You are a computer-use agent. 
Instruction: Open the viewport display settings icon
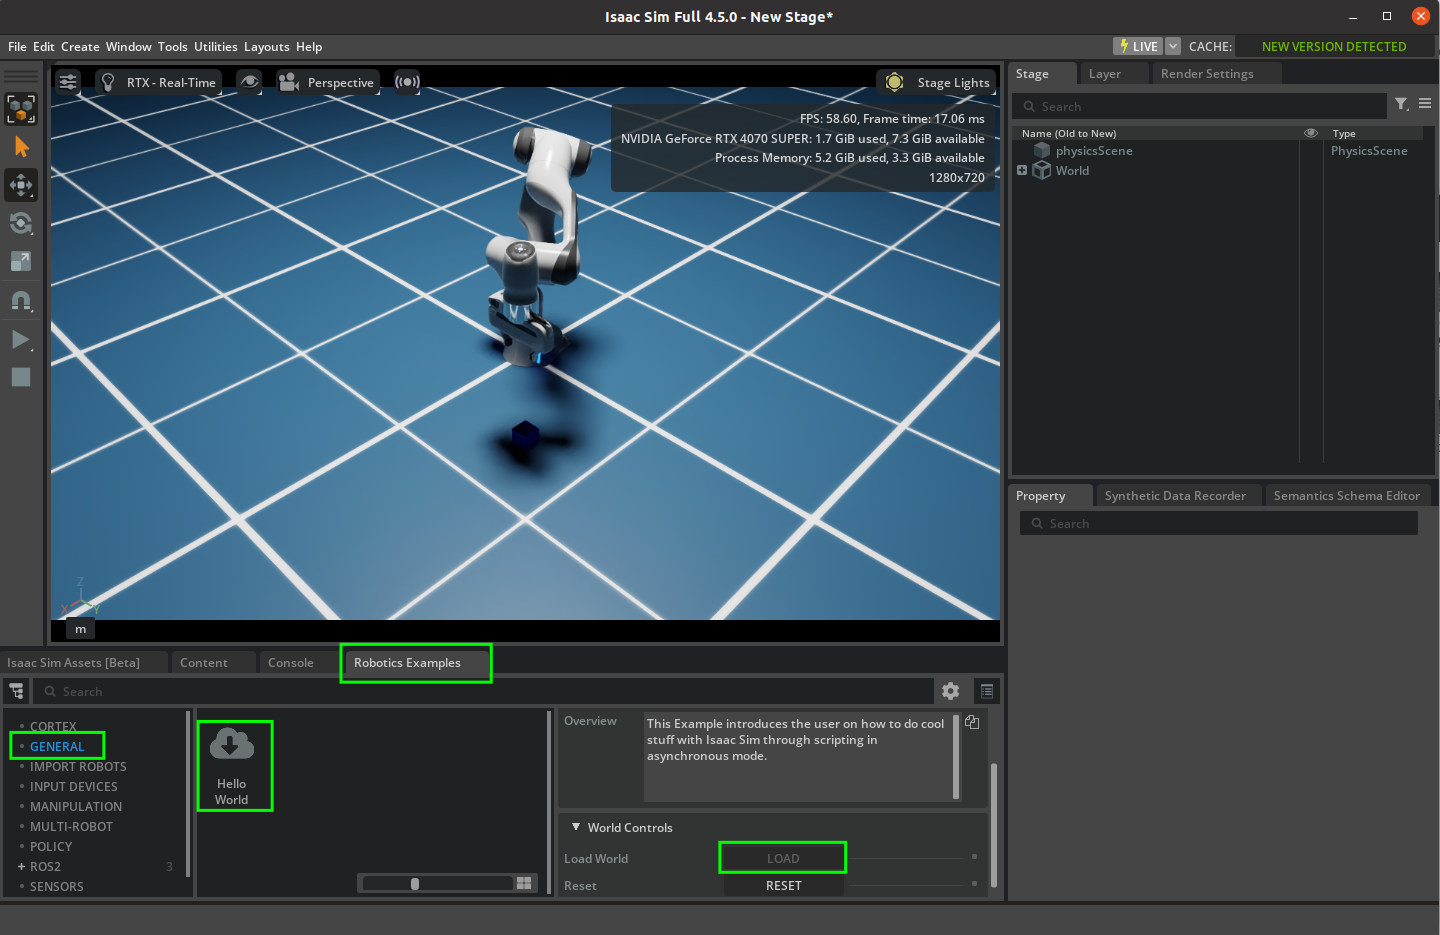click(67, 82)
